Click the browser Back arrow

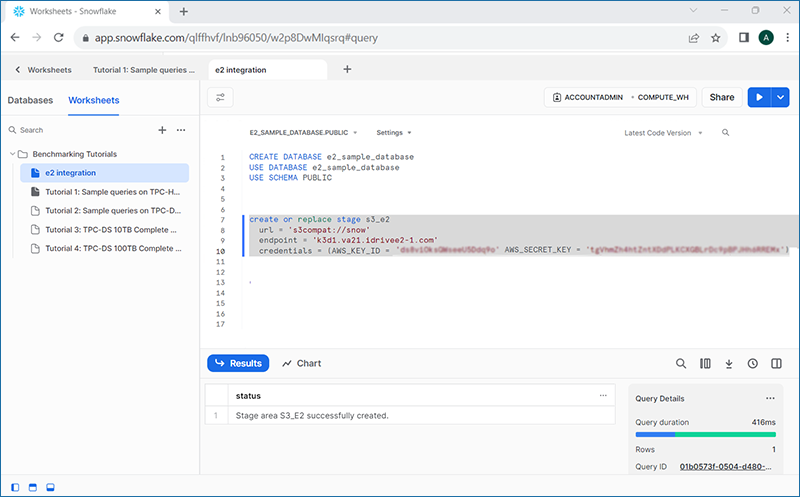tap(15, 37)
